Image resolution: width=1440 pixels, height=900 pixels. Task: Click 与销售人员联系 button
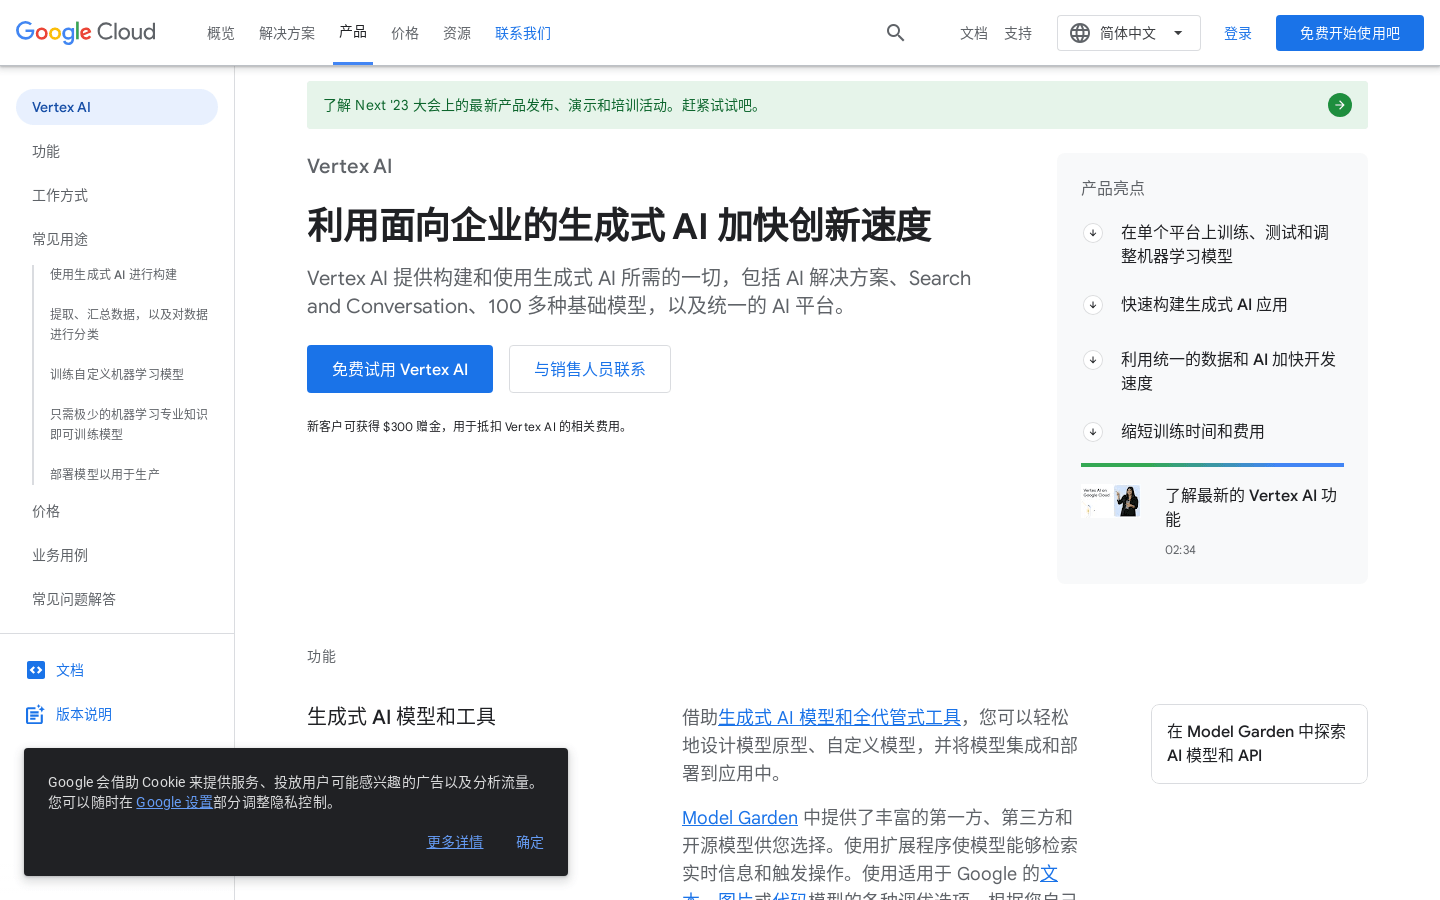tap(590, 369)
